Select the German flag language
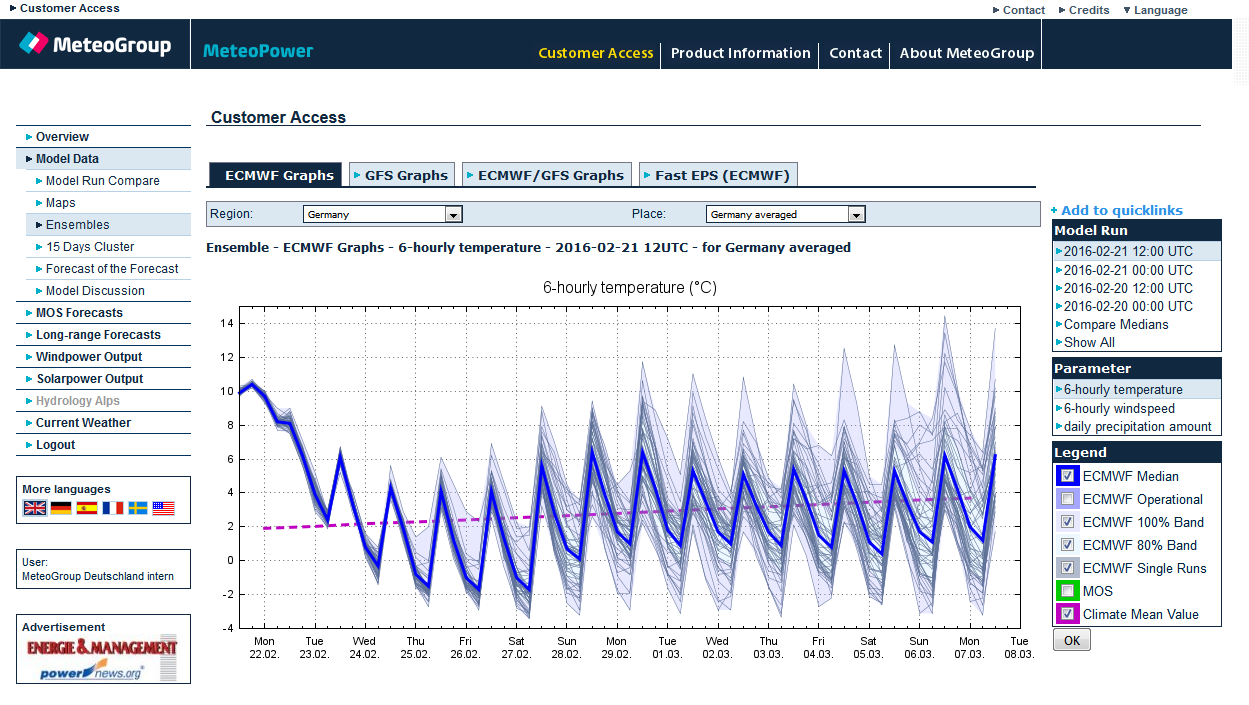 click(x=61, y=508)
